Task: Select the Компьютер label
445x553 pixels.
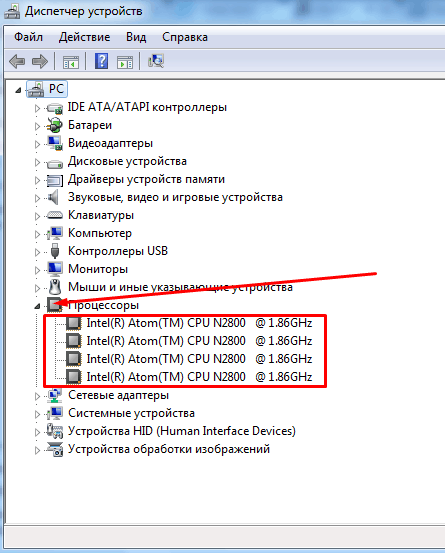Action: [x=100, y=233]
